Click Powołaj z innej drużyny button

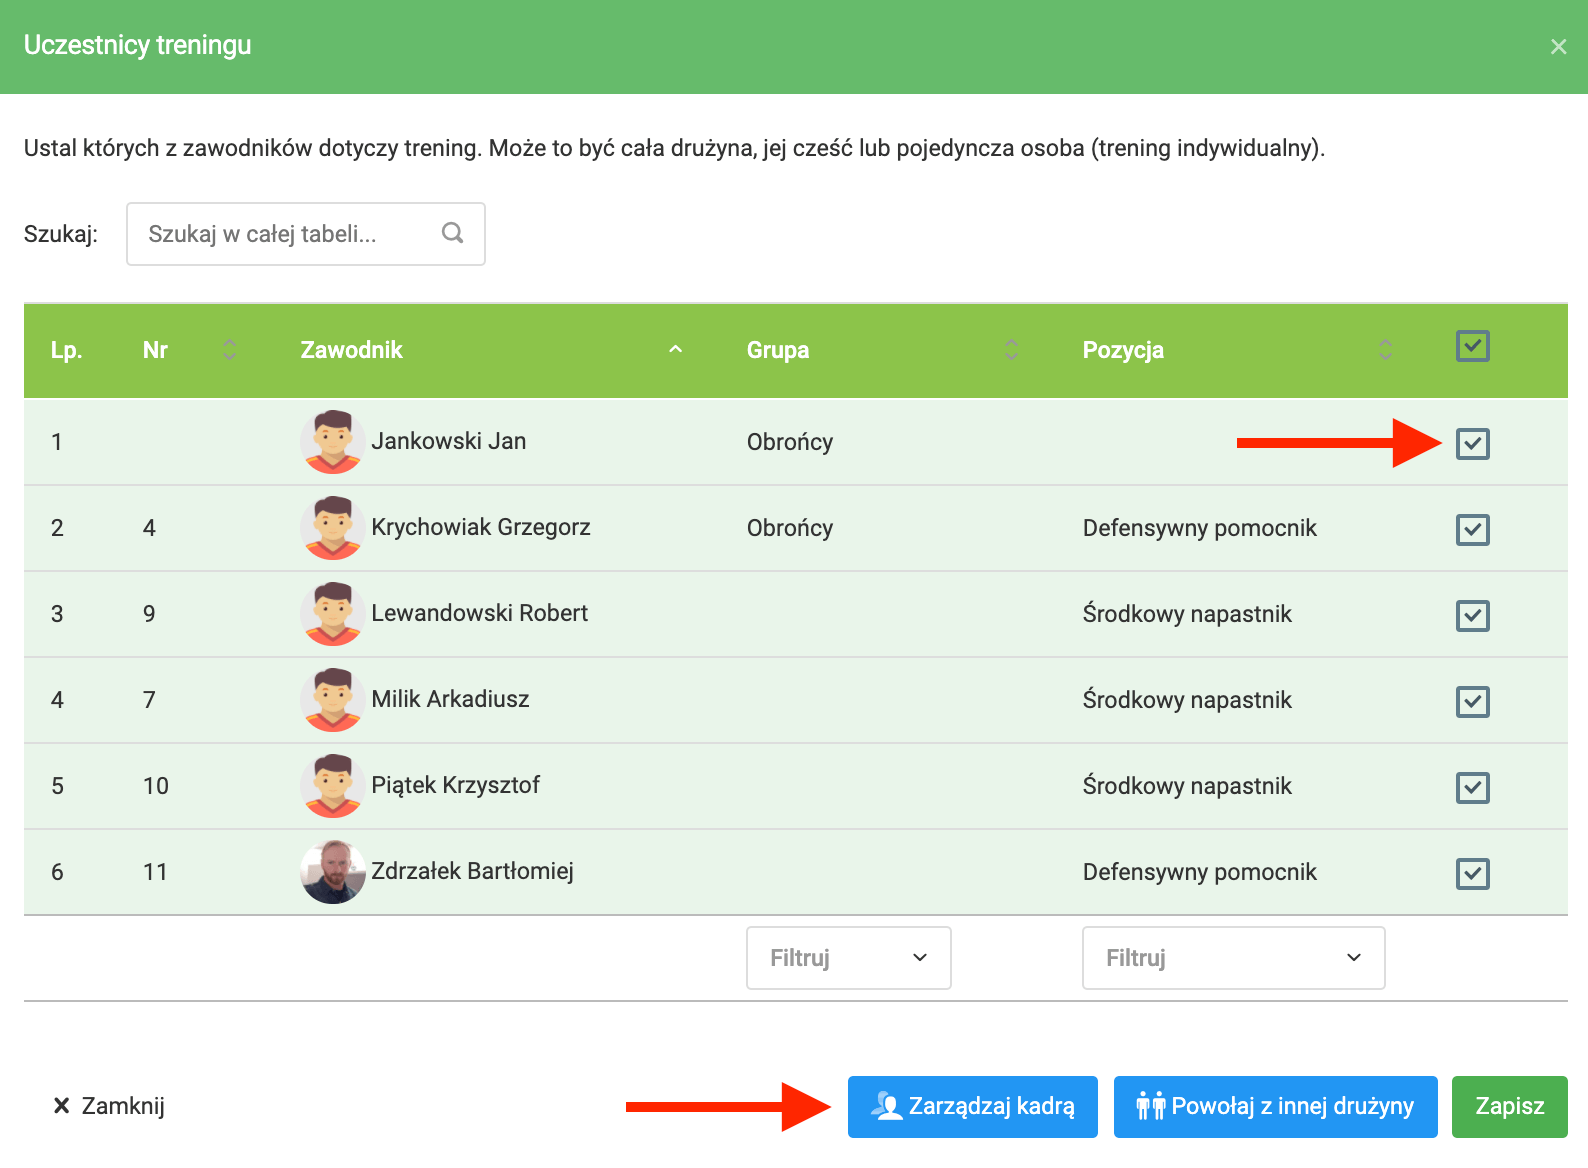pos(1275,1106)
